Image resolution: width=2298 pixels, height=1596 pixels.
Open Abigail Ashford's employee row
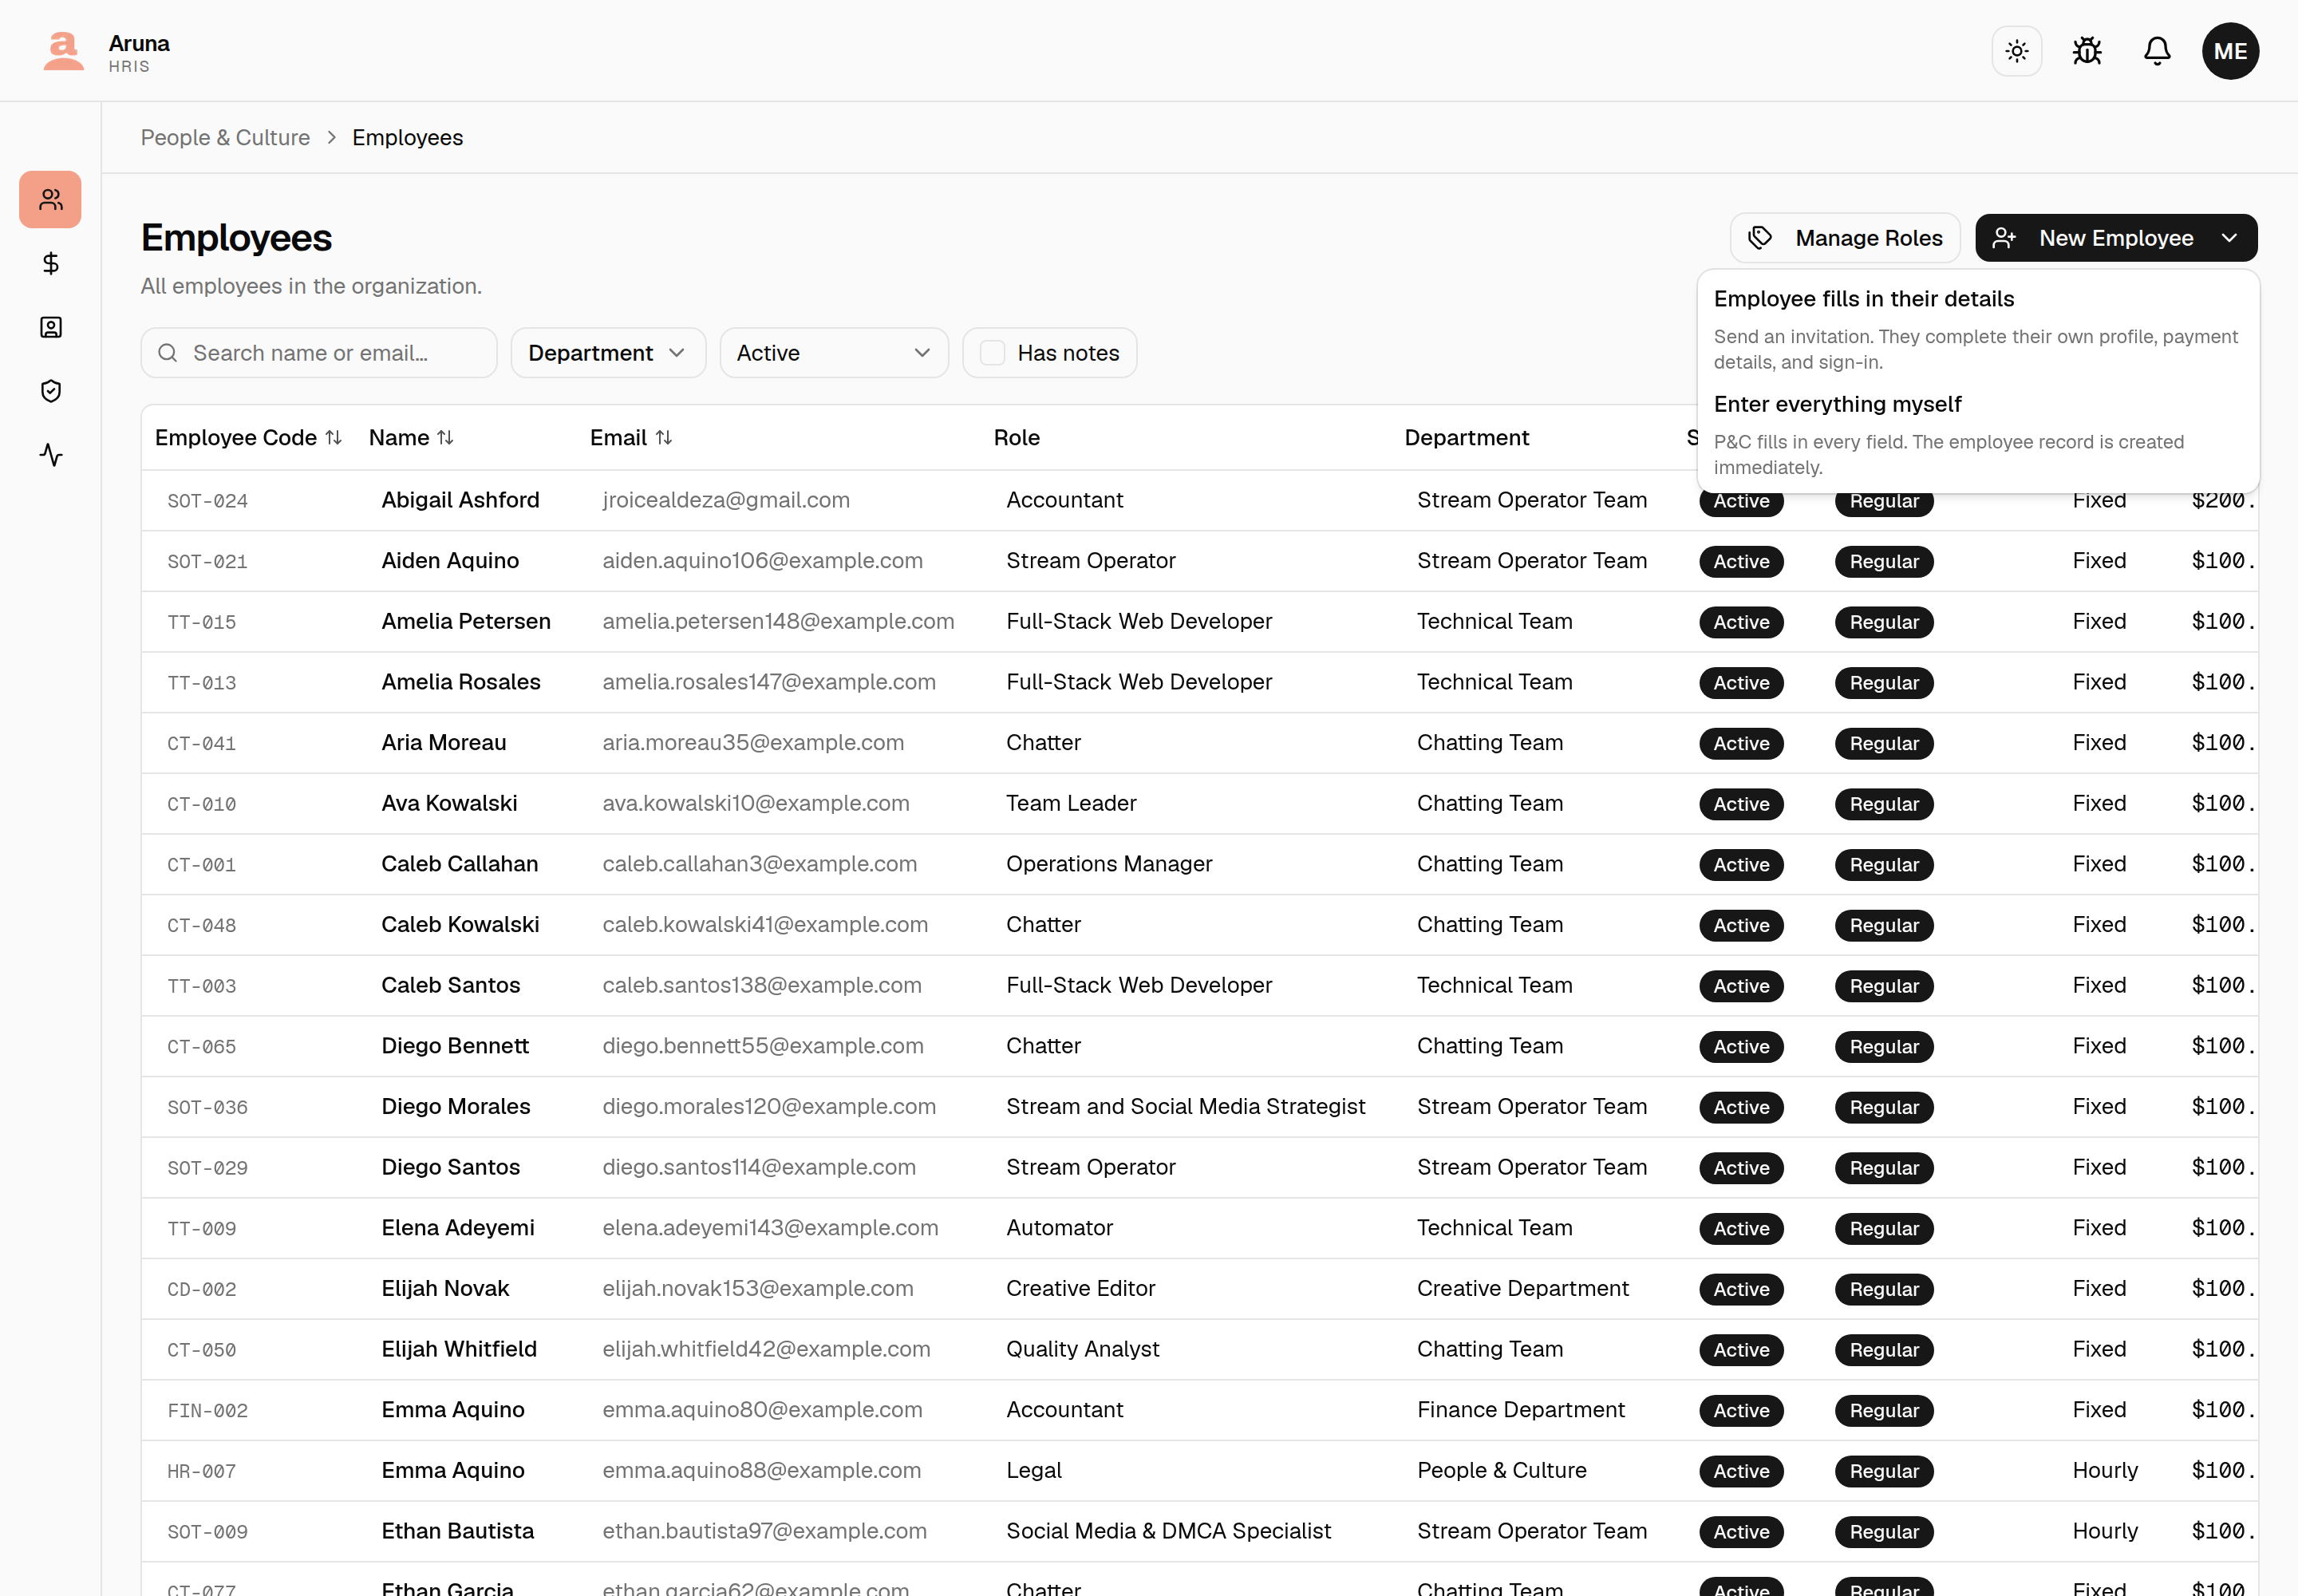click(1199, 500)
